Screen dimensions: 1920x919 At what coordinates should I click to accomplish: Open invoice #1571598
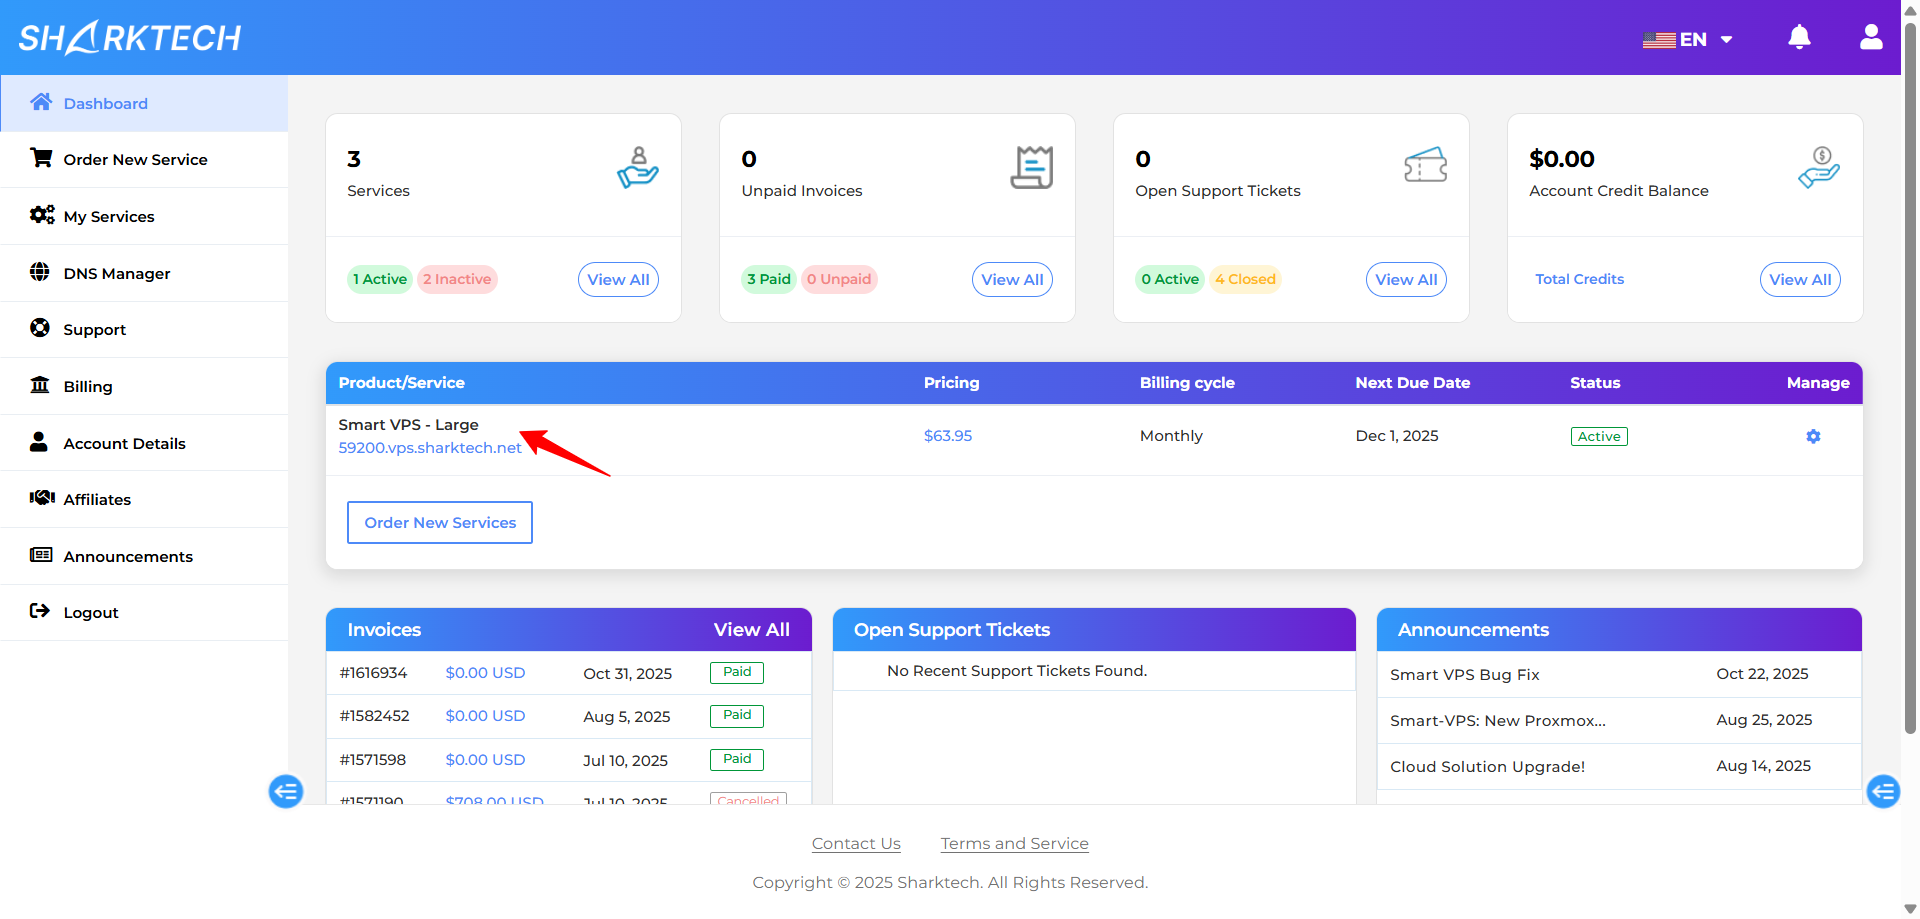(x=372, y=760)
